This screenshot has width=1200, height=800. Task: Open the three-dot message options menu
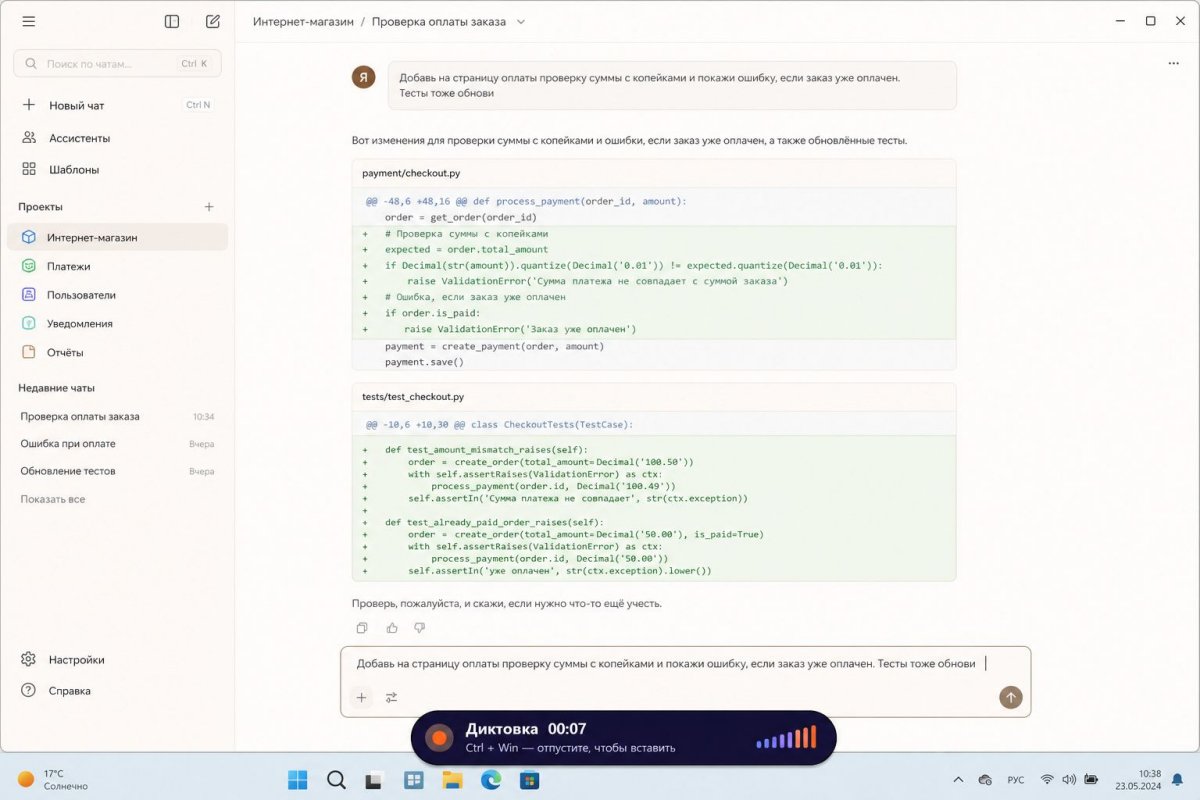pyautogui.click(x=1173, y=63)
